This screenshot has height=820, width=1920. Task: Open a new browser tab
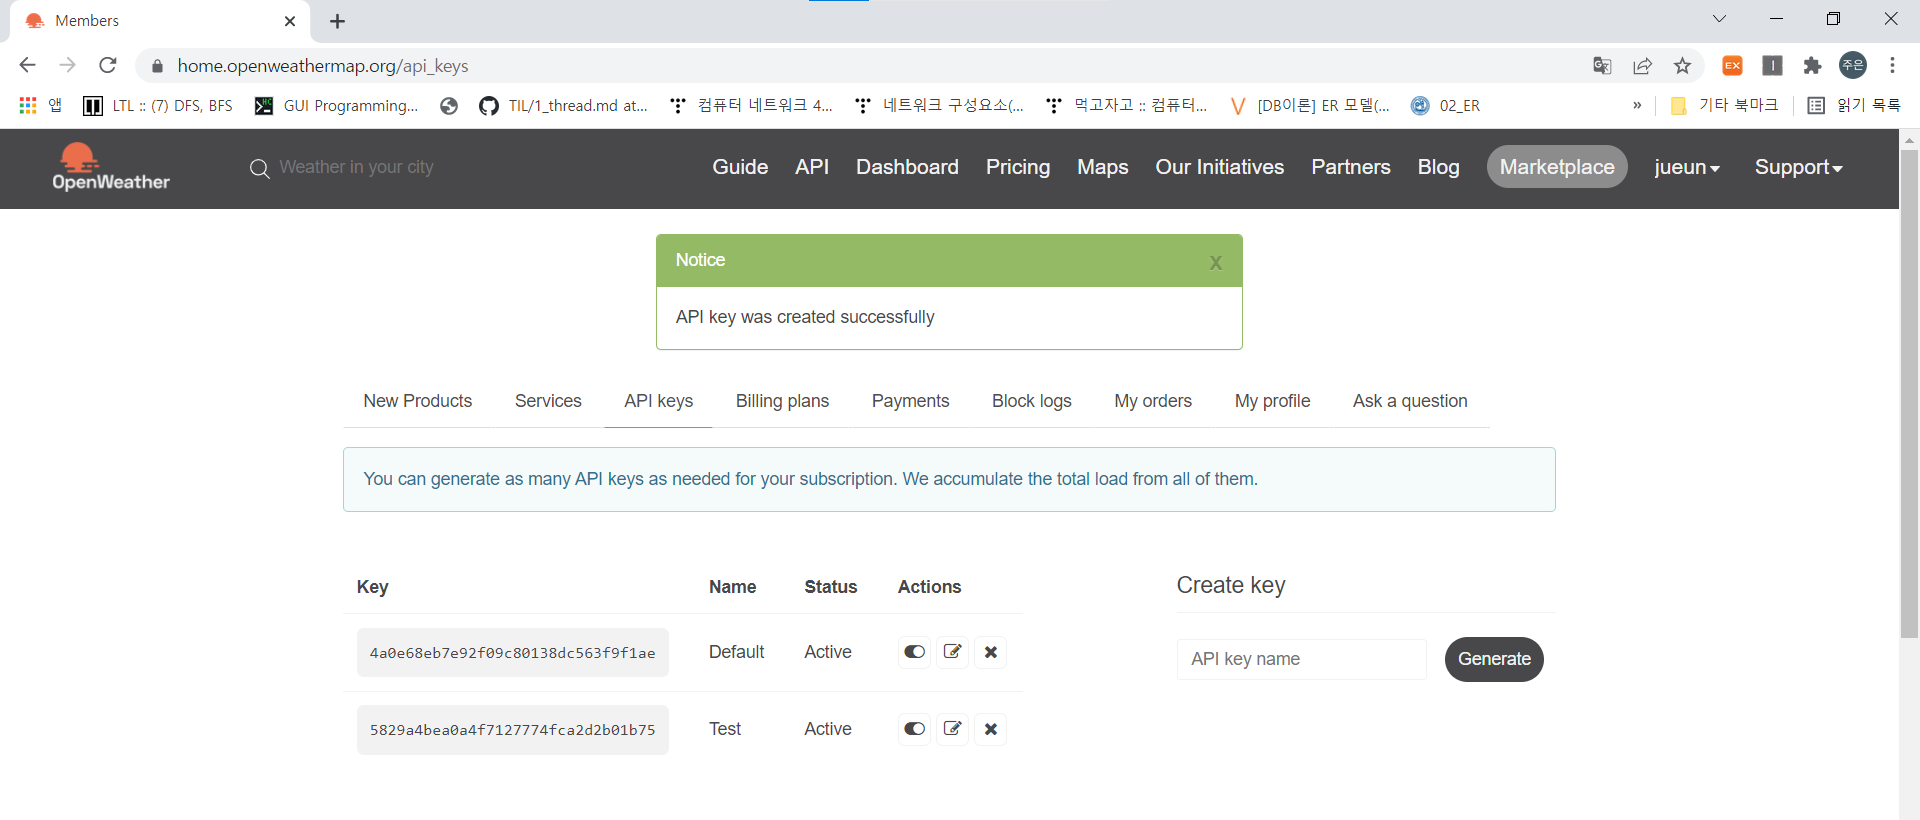[x=337, y=21]
